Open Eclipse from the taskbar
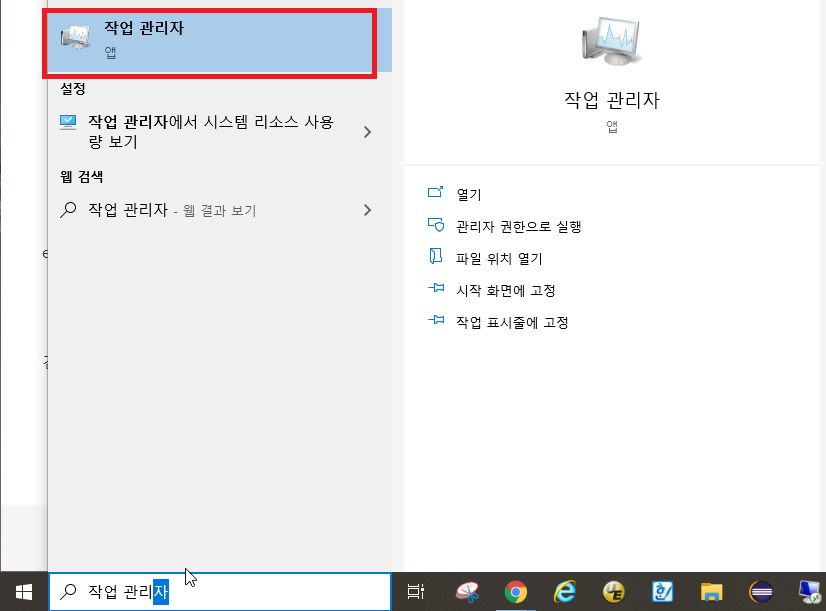826x611 pixels. [x=761, y=592]
